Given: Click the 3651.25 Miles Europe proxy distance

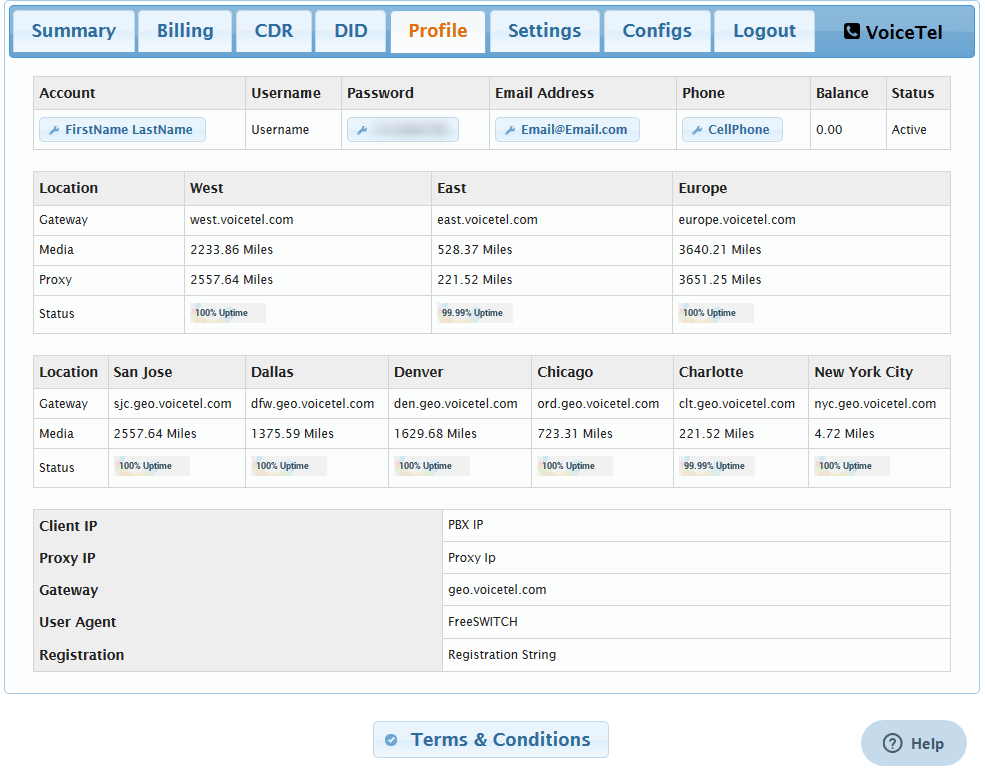Looking at the screenshot, I should [720, 280].
